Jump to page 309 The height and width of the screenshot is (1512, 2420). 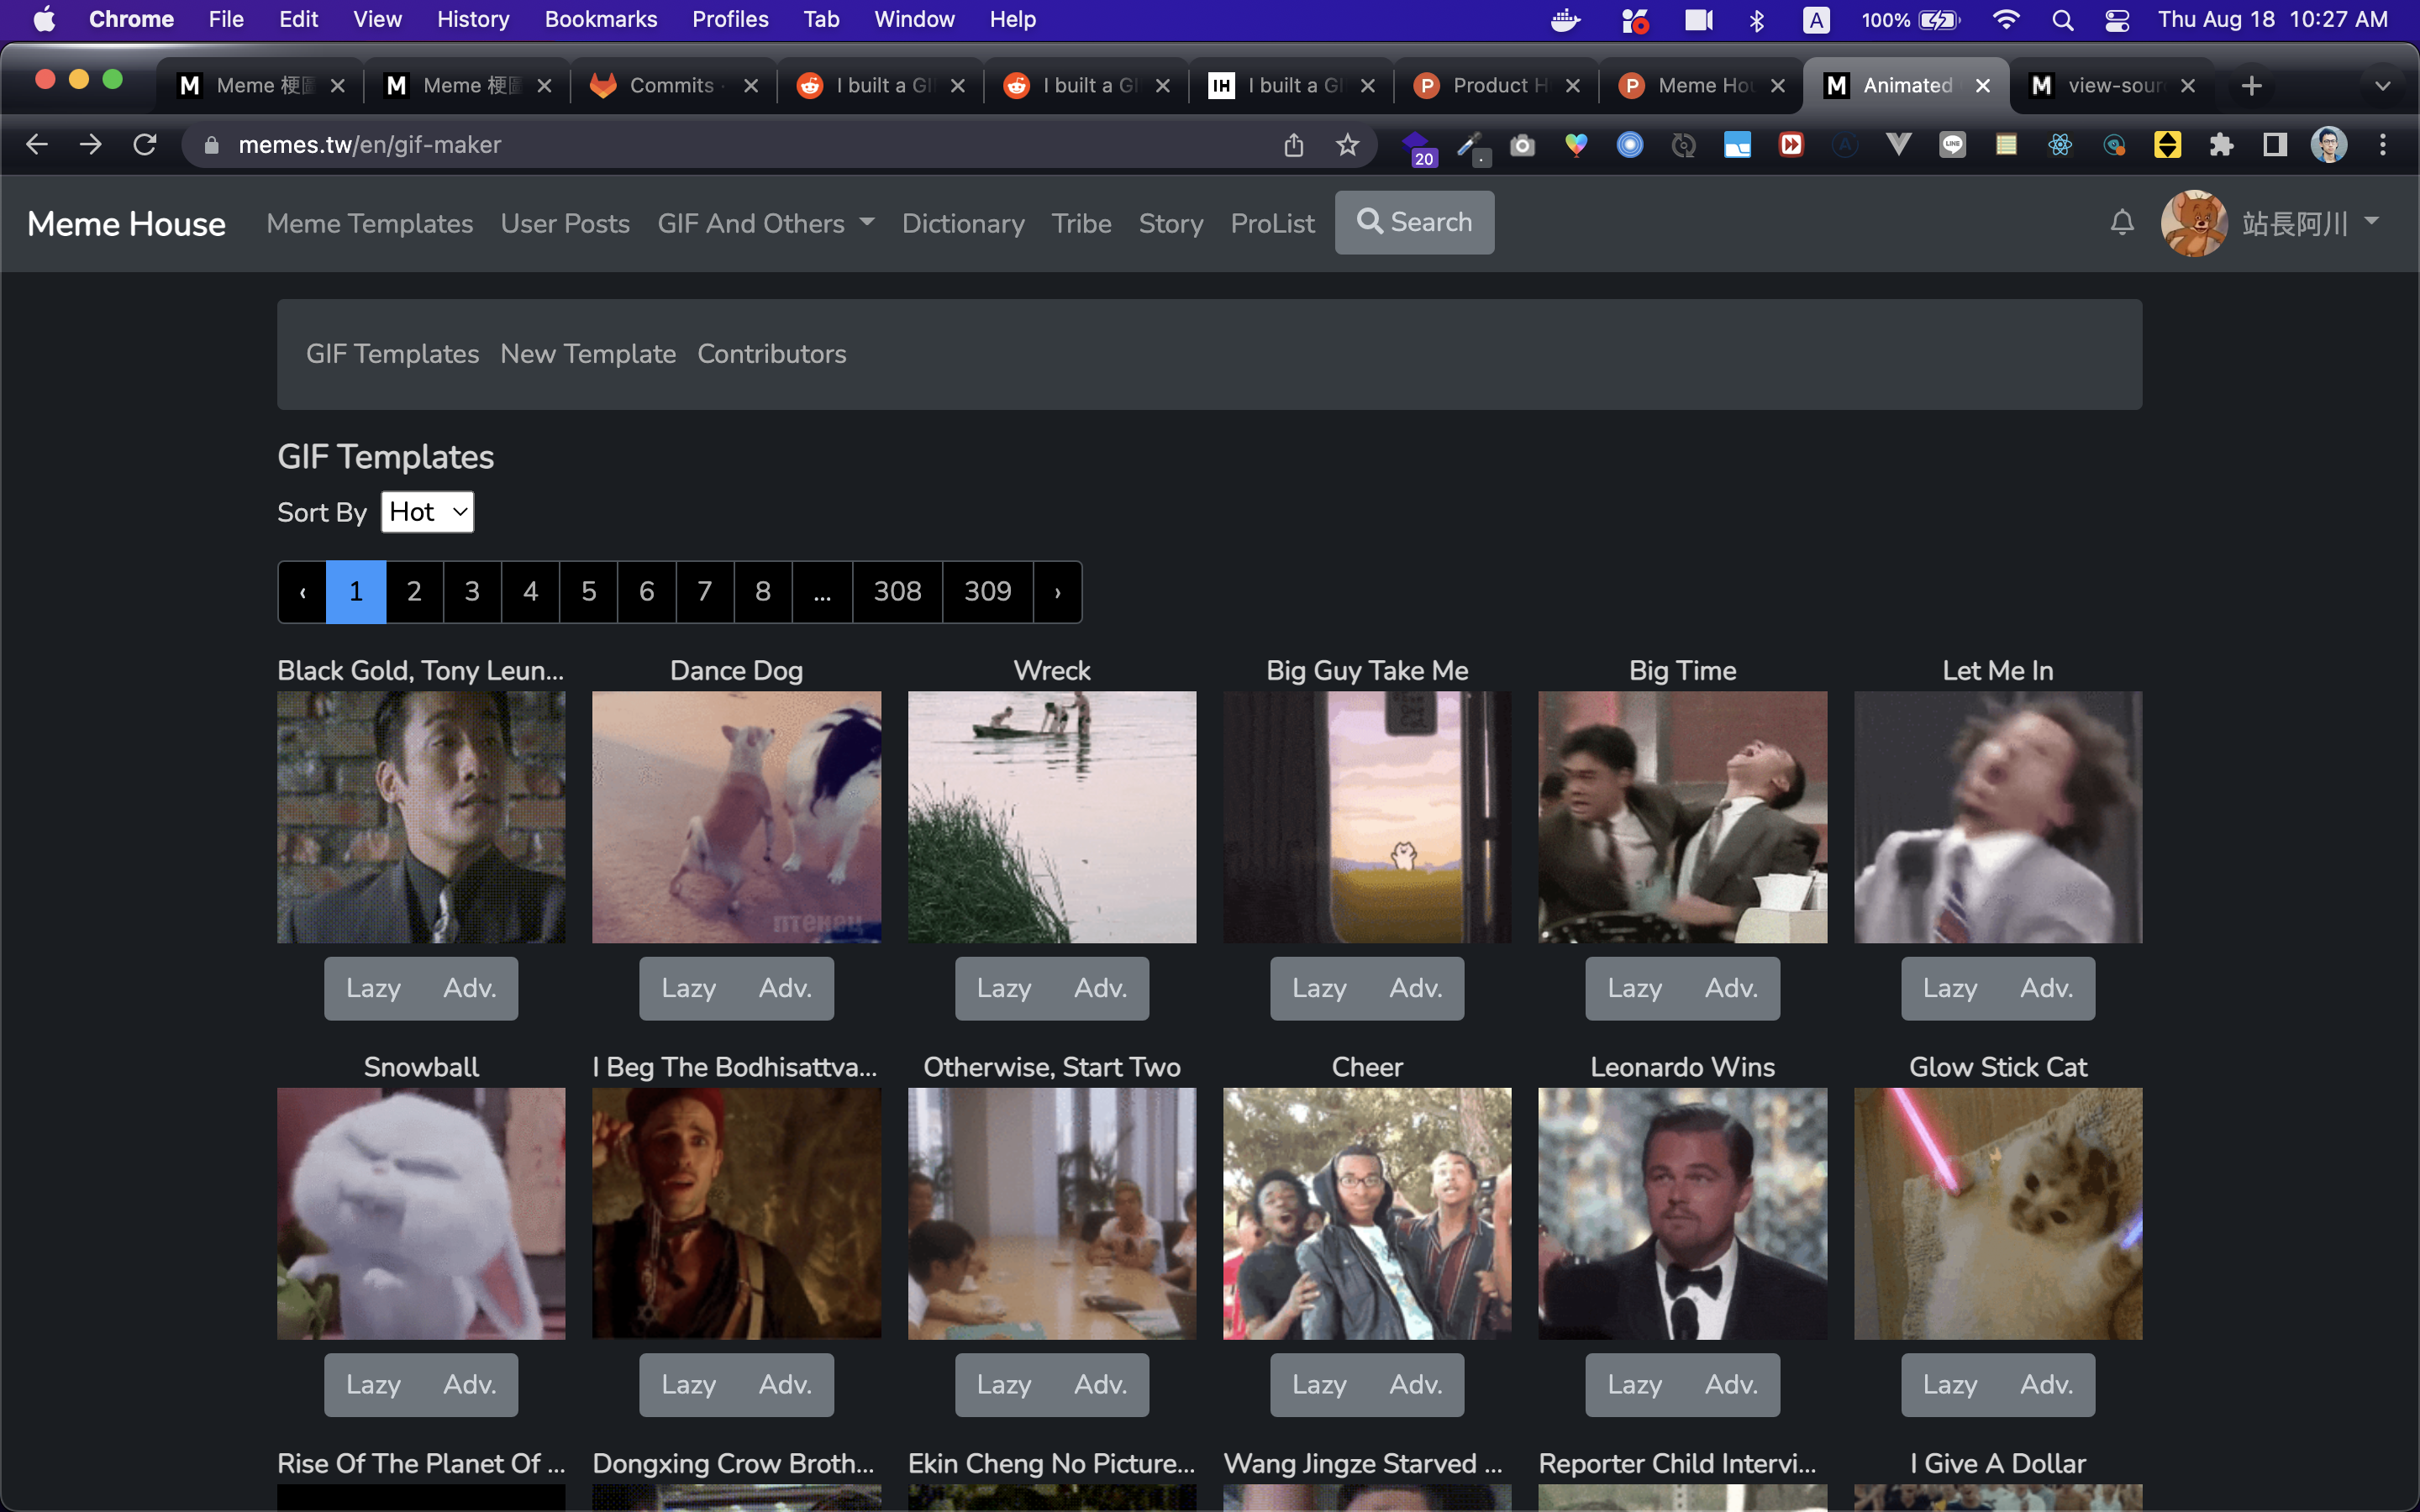pyautogui.click(x=987, y=592)
